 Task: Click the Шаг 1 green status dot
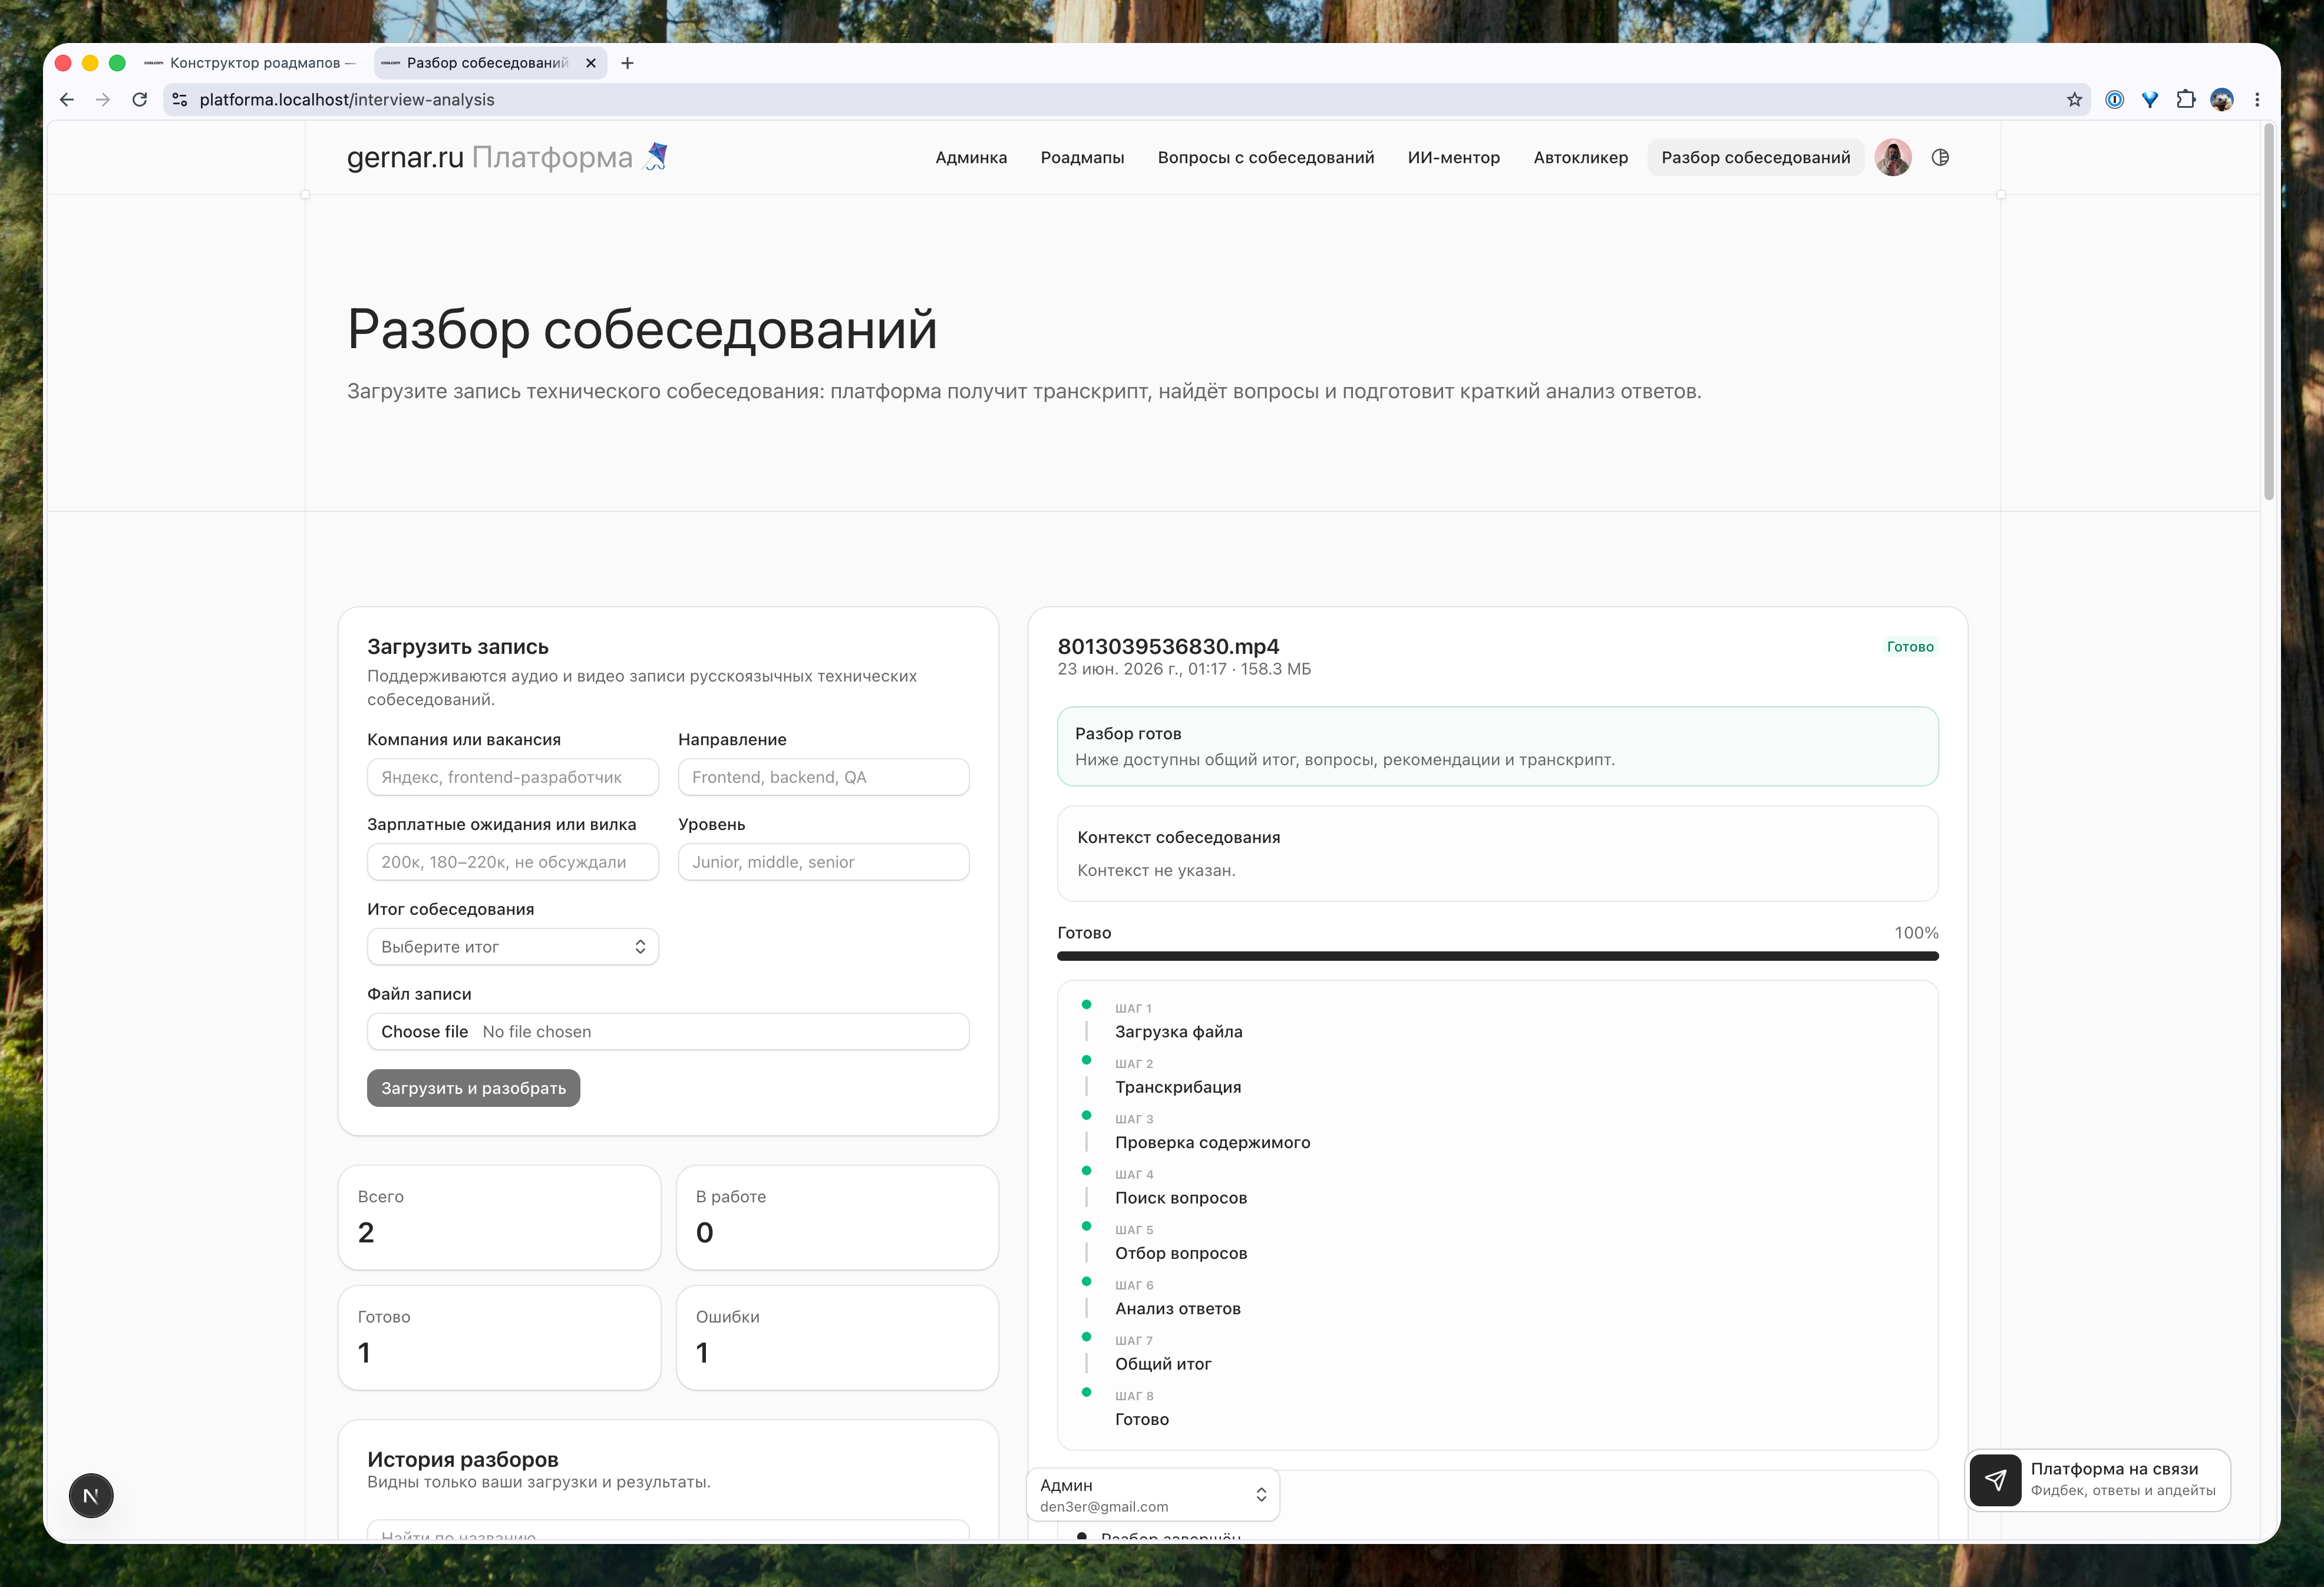click(1086, 1005)
